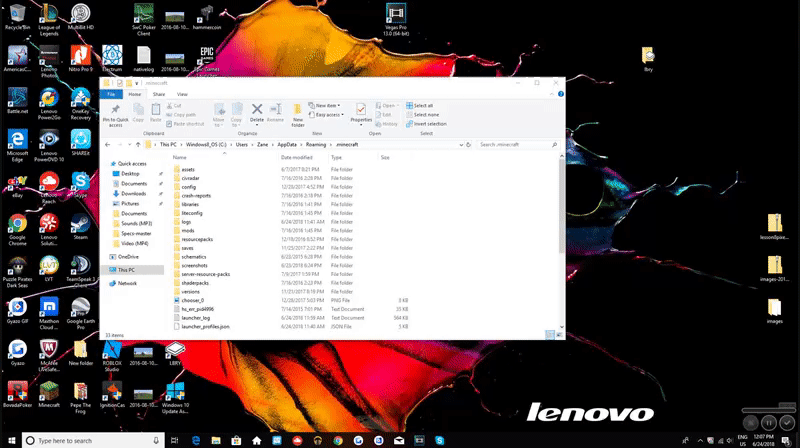Select OneDrive in navigation pane
Screen dimensions: 800x448
[128, 257]
